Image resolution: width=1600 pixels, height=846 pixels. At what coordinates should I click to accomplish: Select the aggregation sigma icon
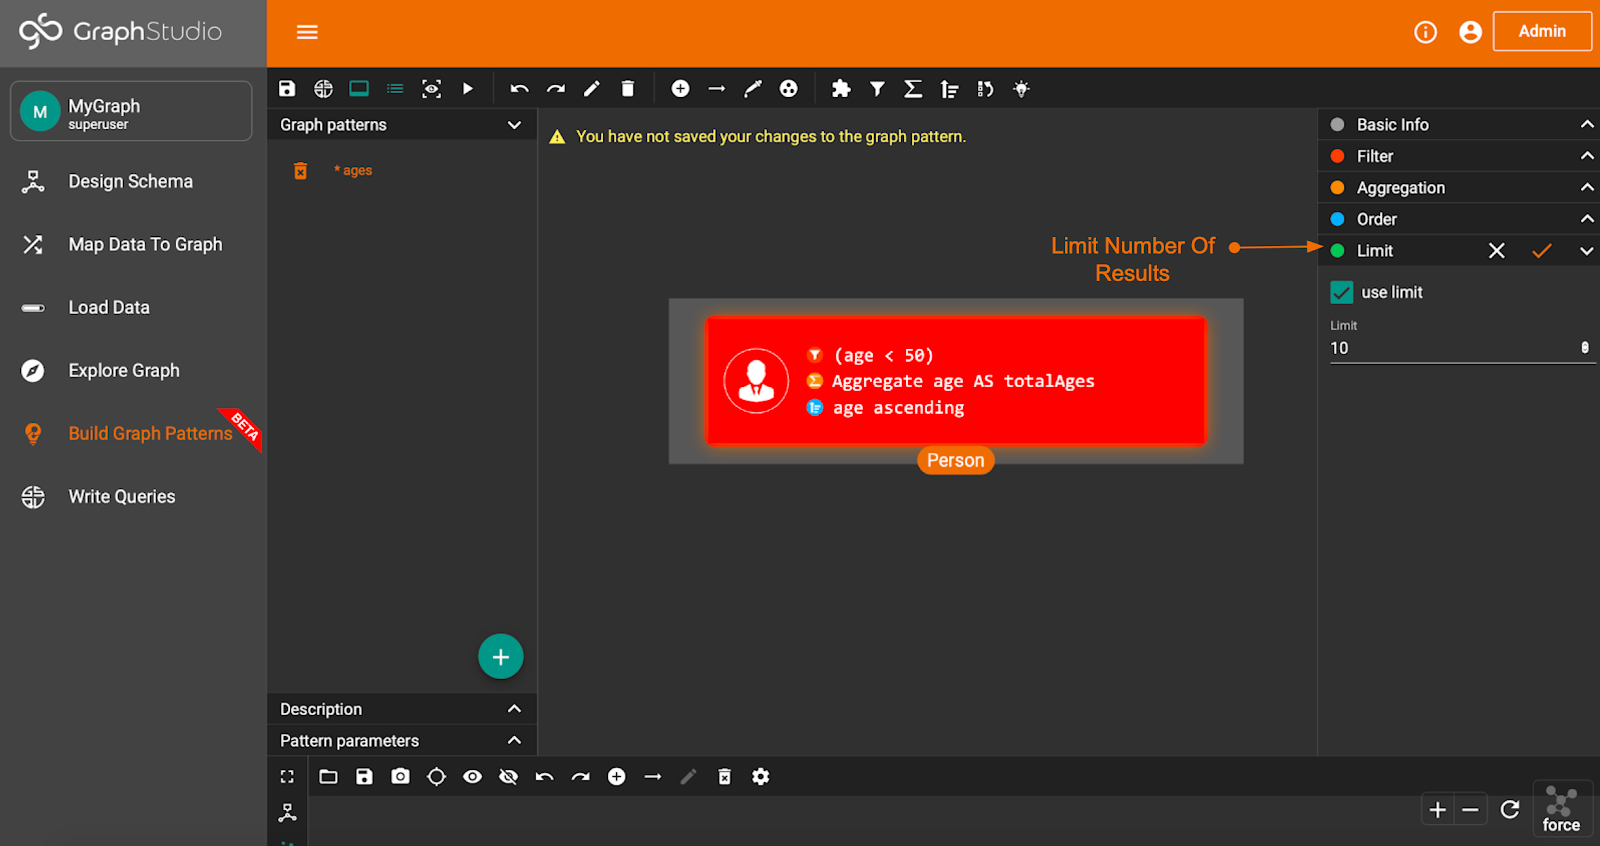point(913,89)
